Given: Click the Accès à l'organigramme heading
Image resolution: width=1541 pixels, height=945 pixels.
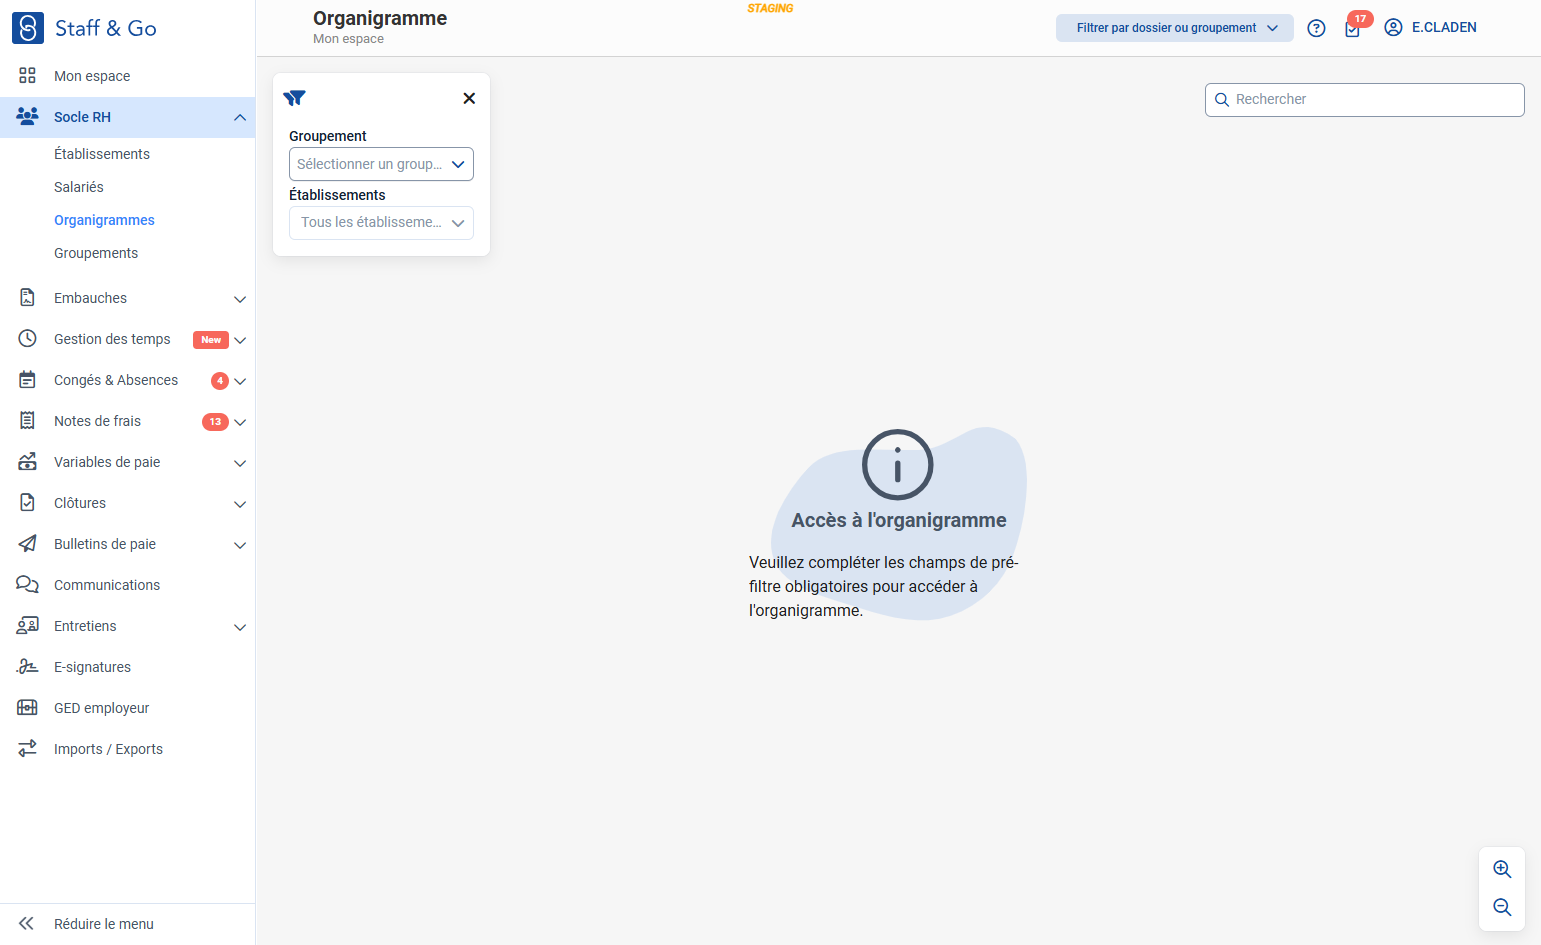Looking at the screenshot, I should pyautogui.click(x=899, y=520).
